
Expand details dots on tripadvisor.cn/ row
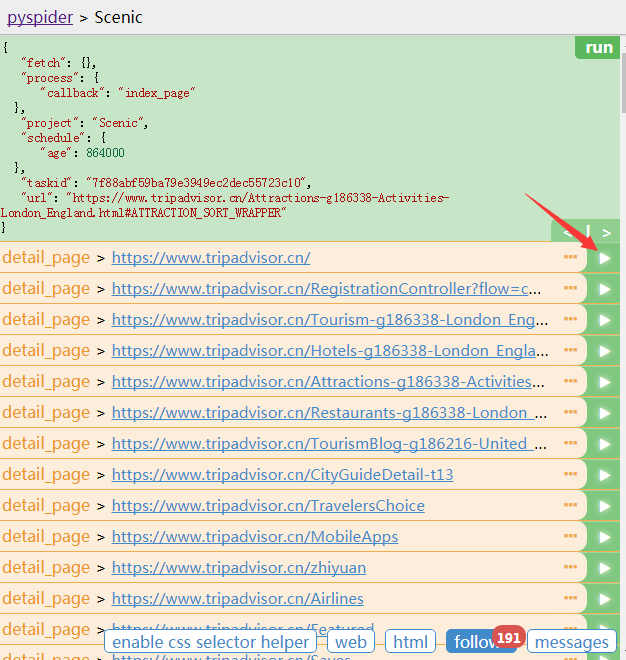pyautogui.click(x=570, y=257)
